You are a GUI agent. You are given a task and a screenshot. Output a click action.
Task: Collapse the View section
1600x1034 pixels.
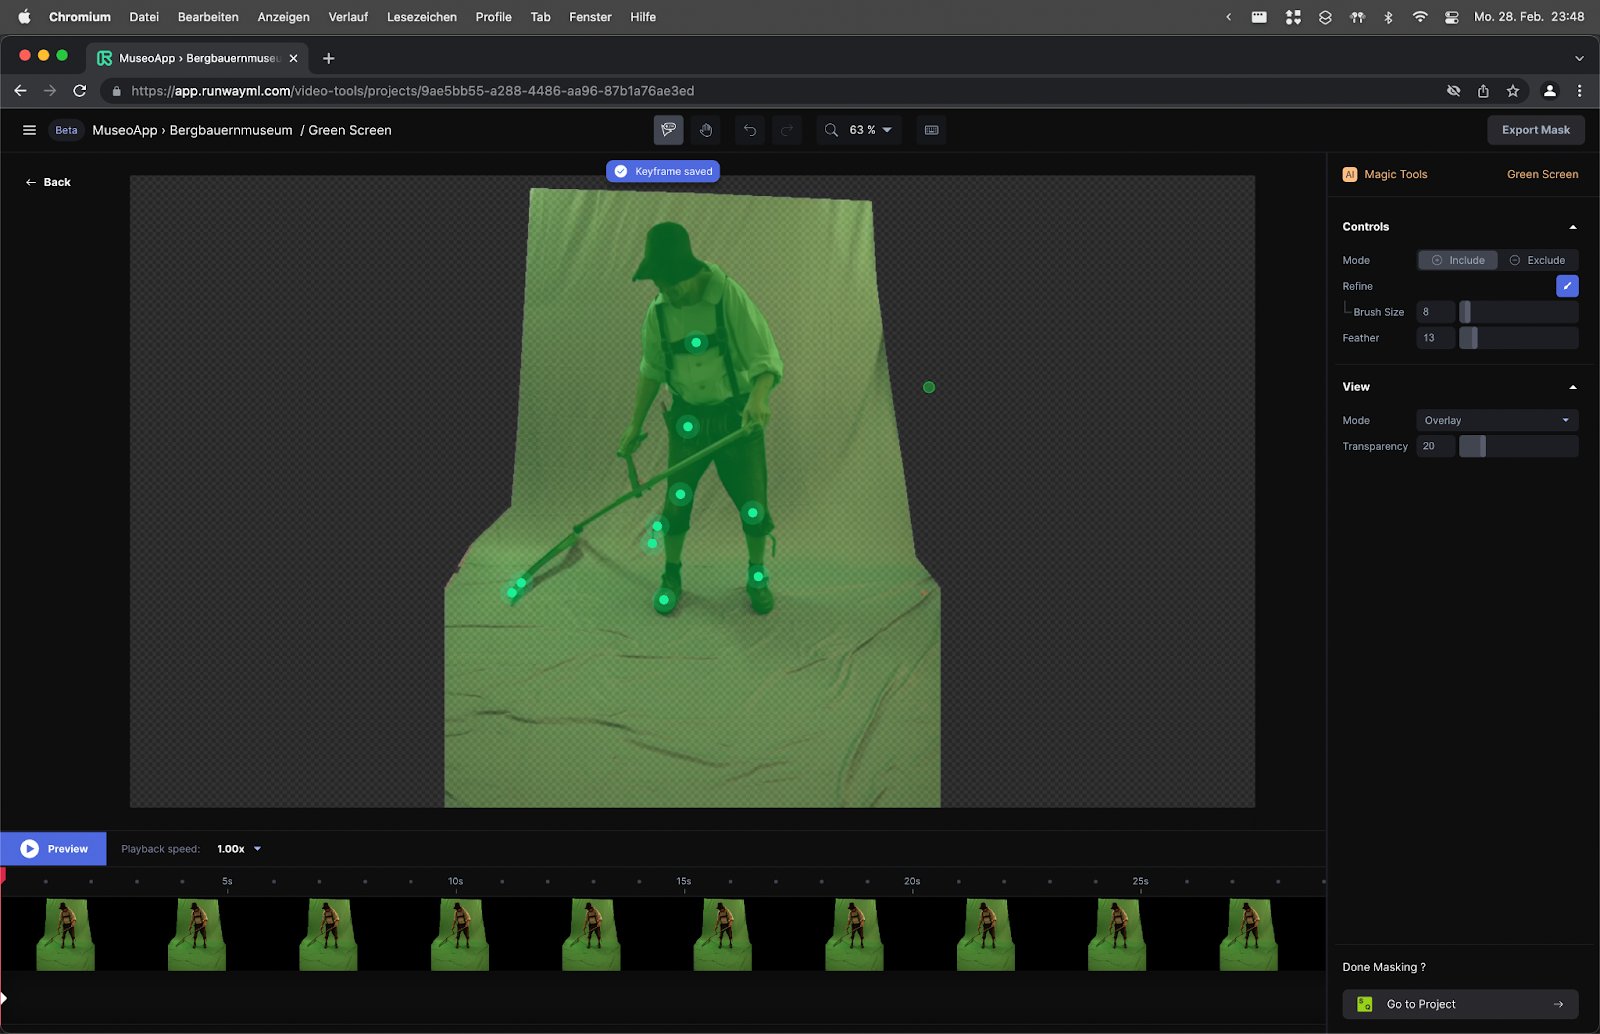[x=1573, y=387]
